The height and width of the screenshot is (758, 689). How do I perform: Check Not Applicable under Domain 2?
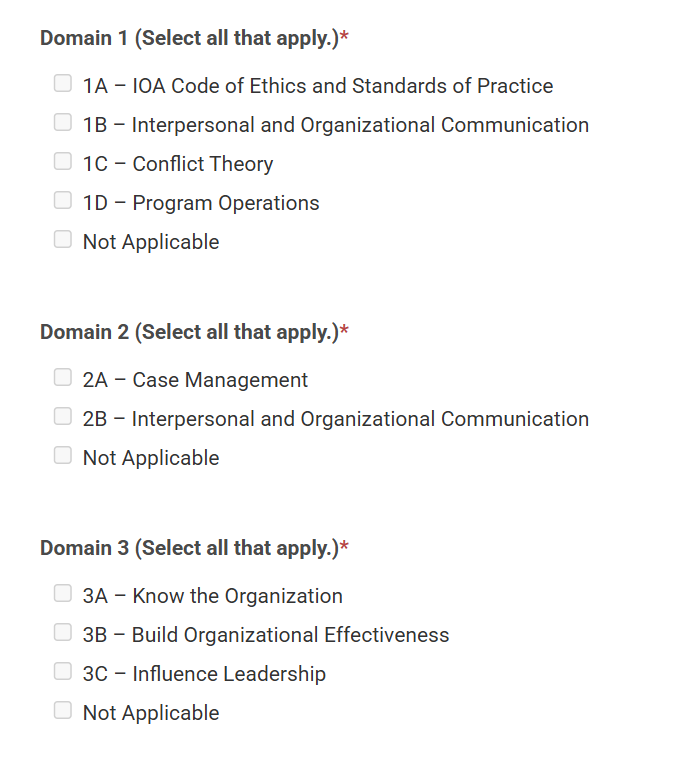click(x=63, y=455)
